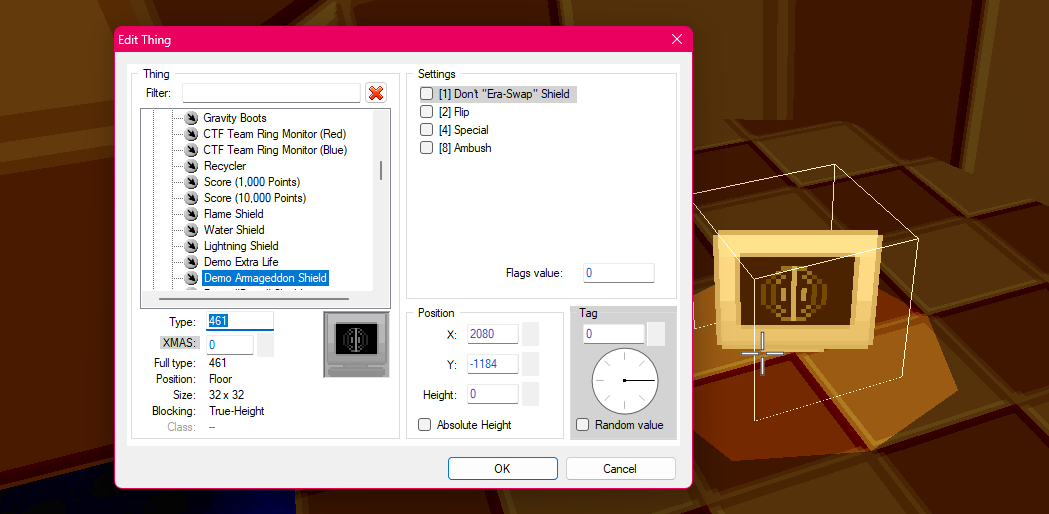
Task: Click the Filter text field
Action: click(x=271, y=93)
